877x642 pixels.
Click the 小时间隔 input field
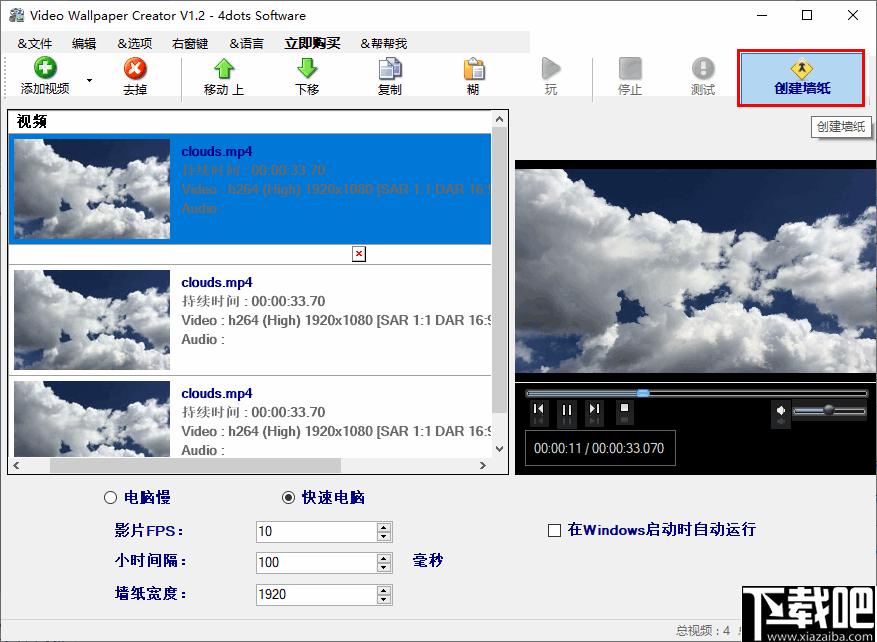point(316,563)
